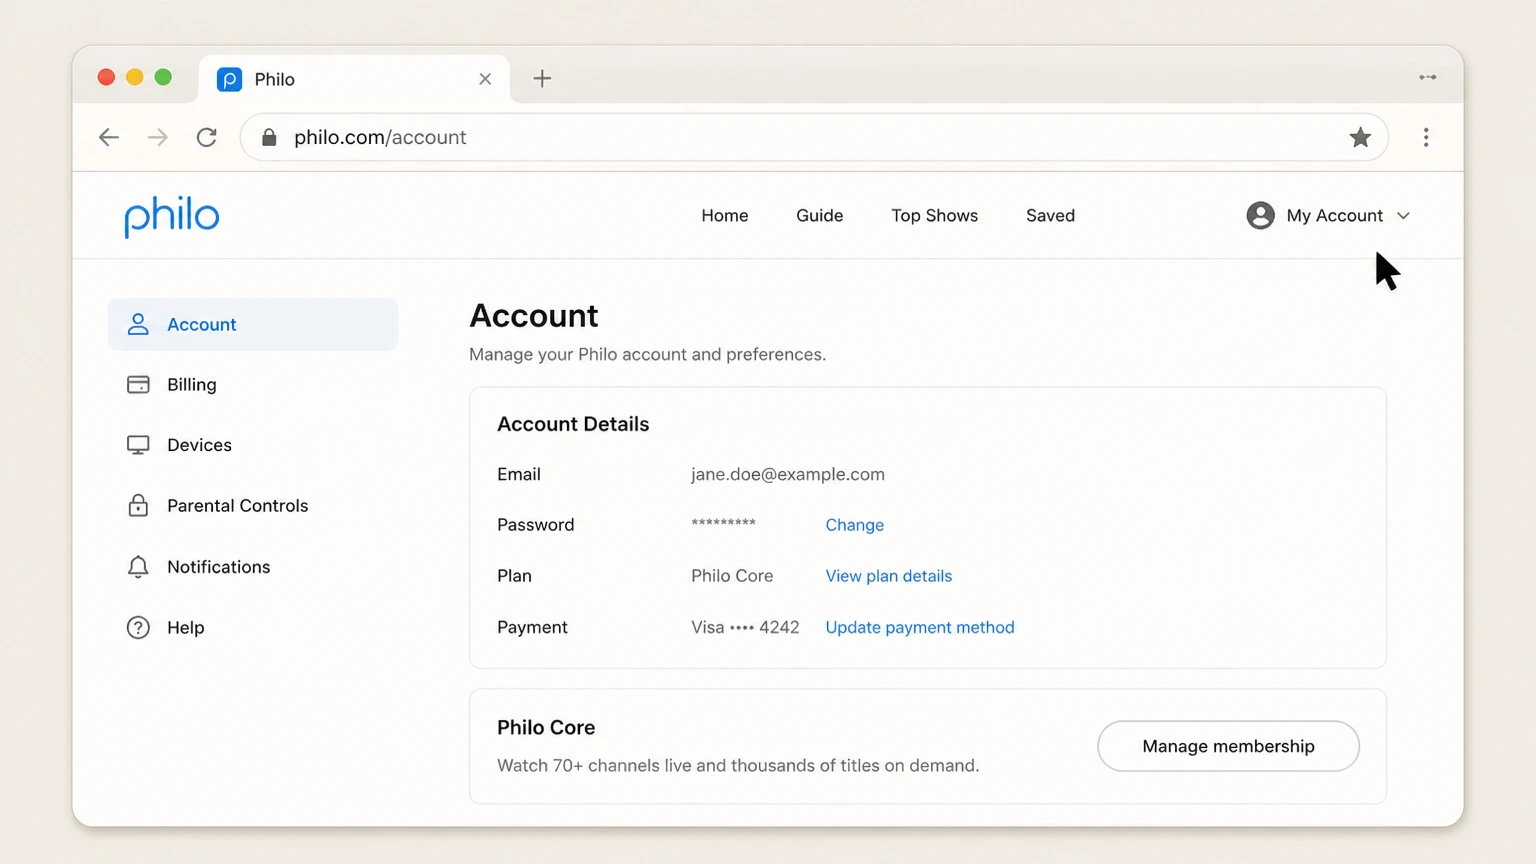Click Change password link

855,525
